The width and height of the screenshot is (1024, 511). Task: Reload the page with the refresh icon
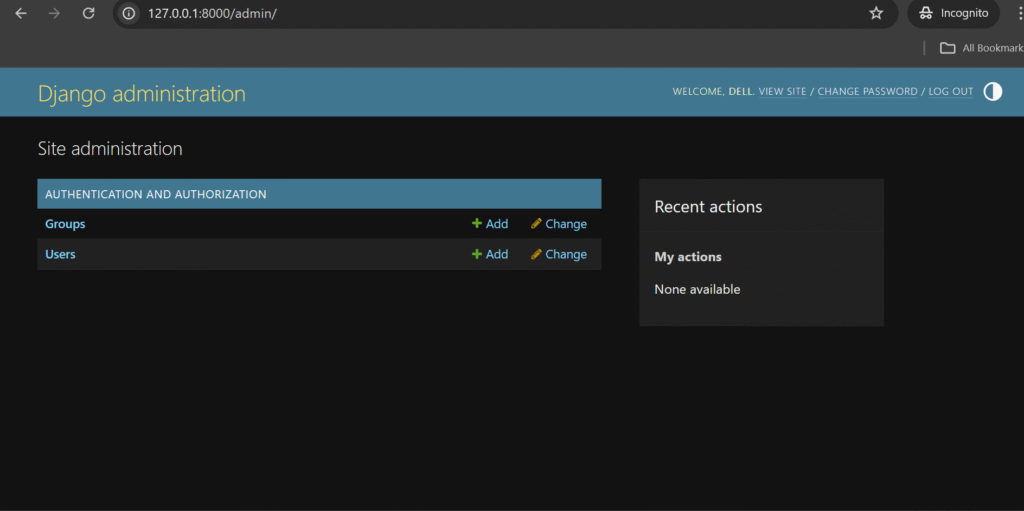click(88, 13)
